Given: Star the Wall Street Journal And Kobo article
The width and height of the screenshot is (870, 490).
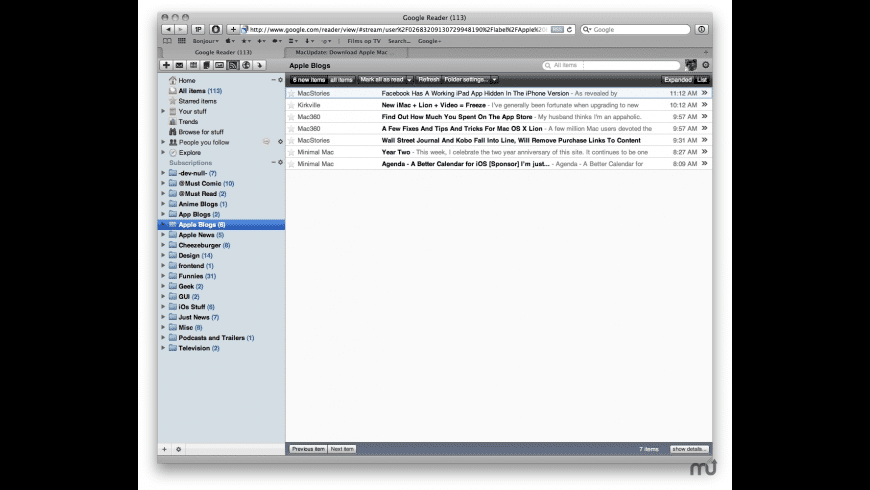Looking at the screenshot, I should 291,140.
